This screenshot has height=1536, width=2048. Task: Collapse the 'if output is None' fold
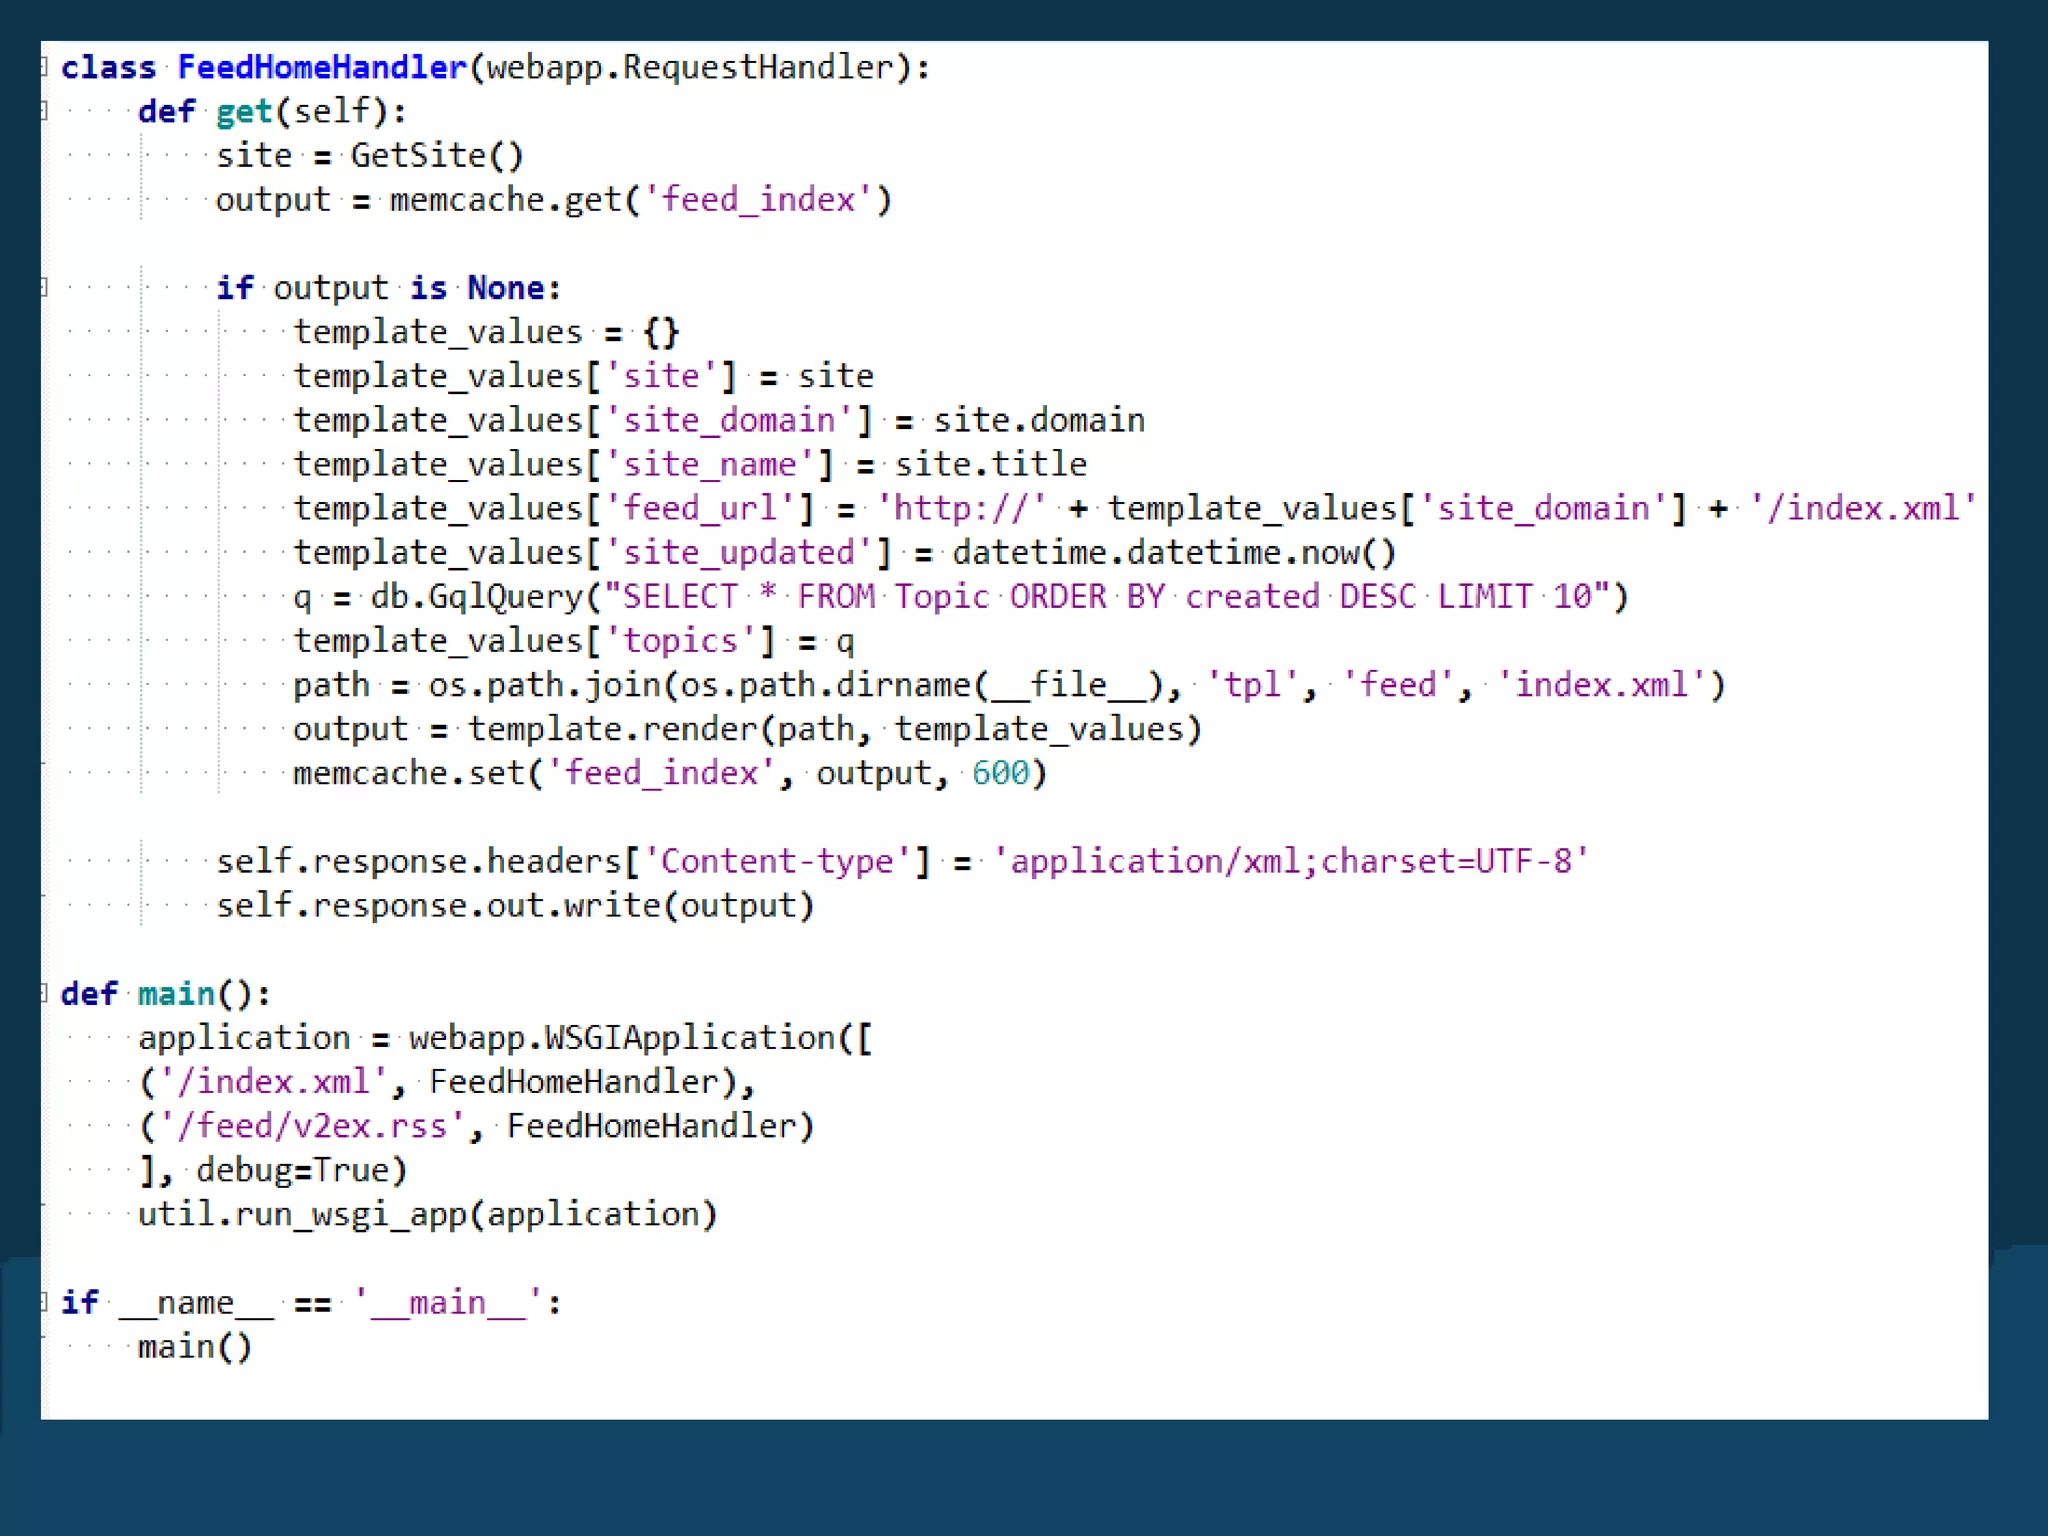tap(44, 288)
